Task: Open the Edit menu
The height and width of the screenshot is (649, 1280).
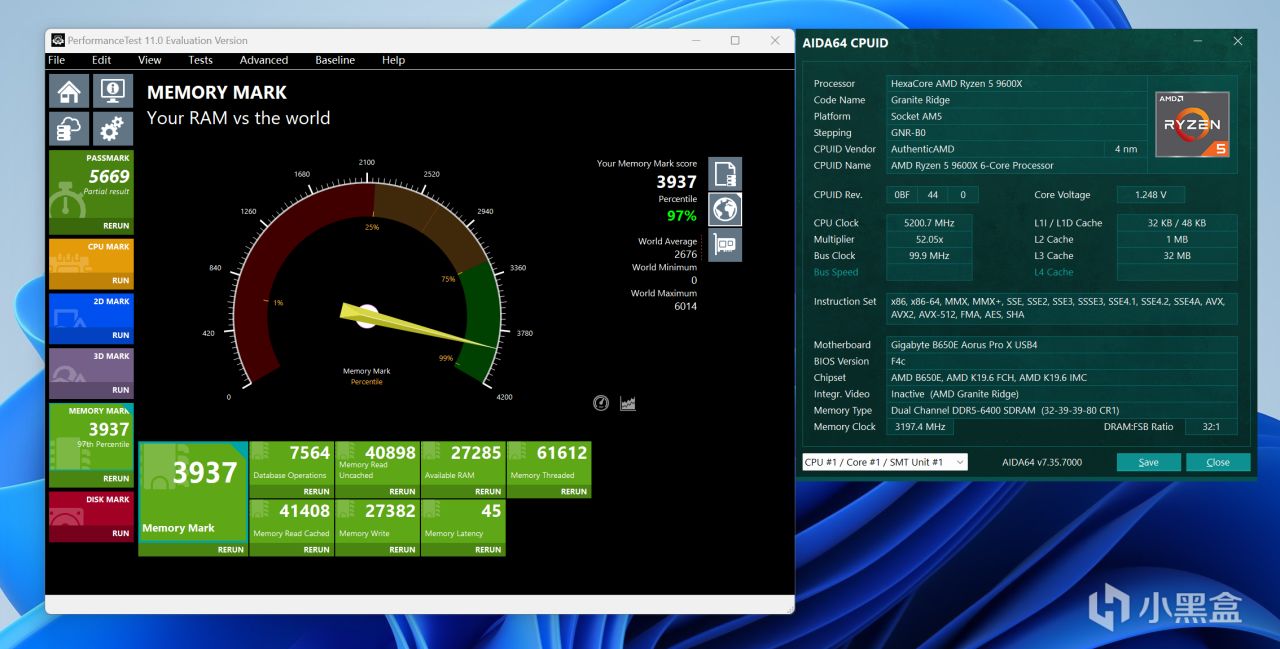Action: point(102,60)
